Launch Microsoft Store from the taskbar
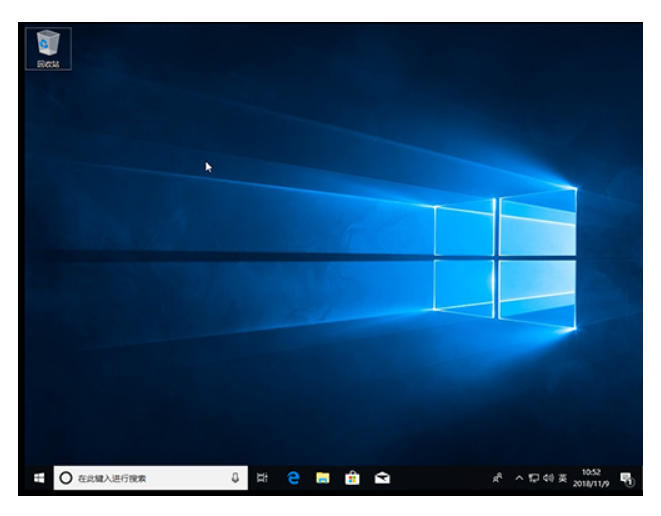 352,478
